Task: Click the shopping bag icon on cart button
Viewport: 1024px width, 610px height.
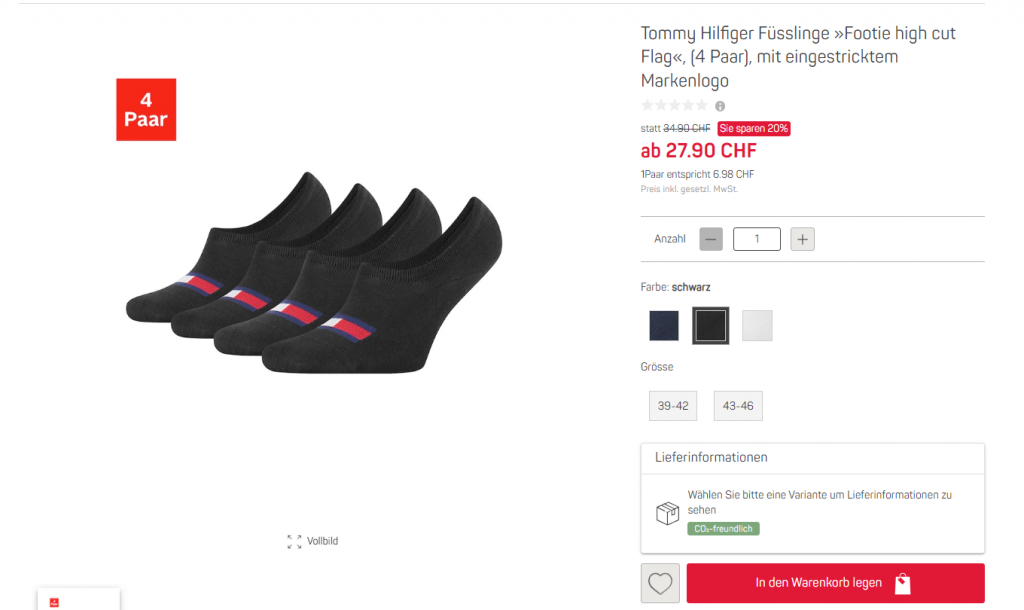Action: pos(903,583)
